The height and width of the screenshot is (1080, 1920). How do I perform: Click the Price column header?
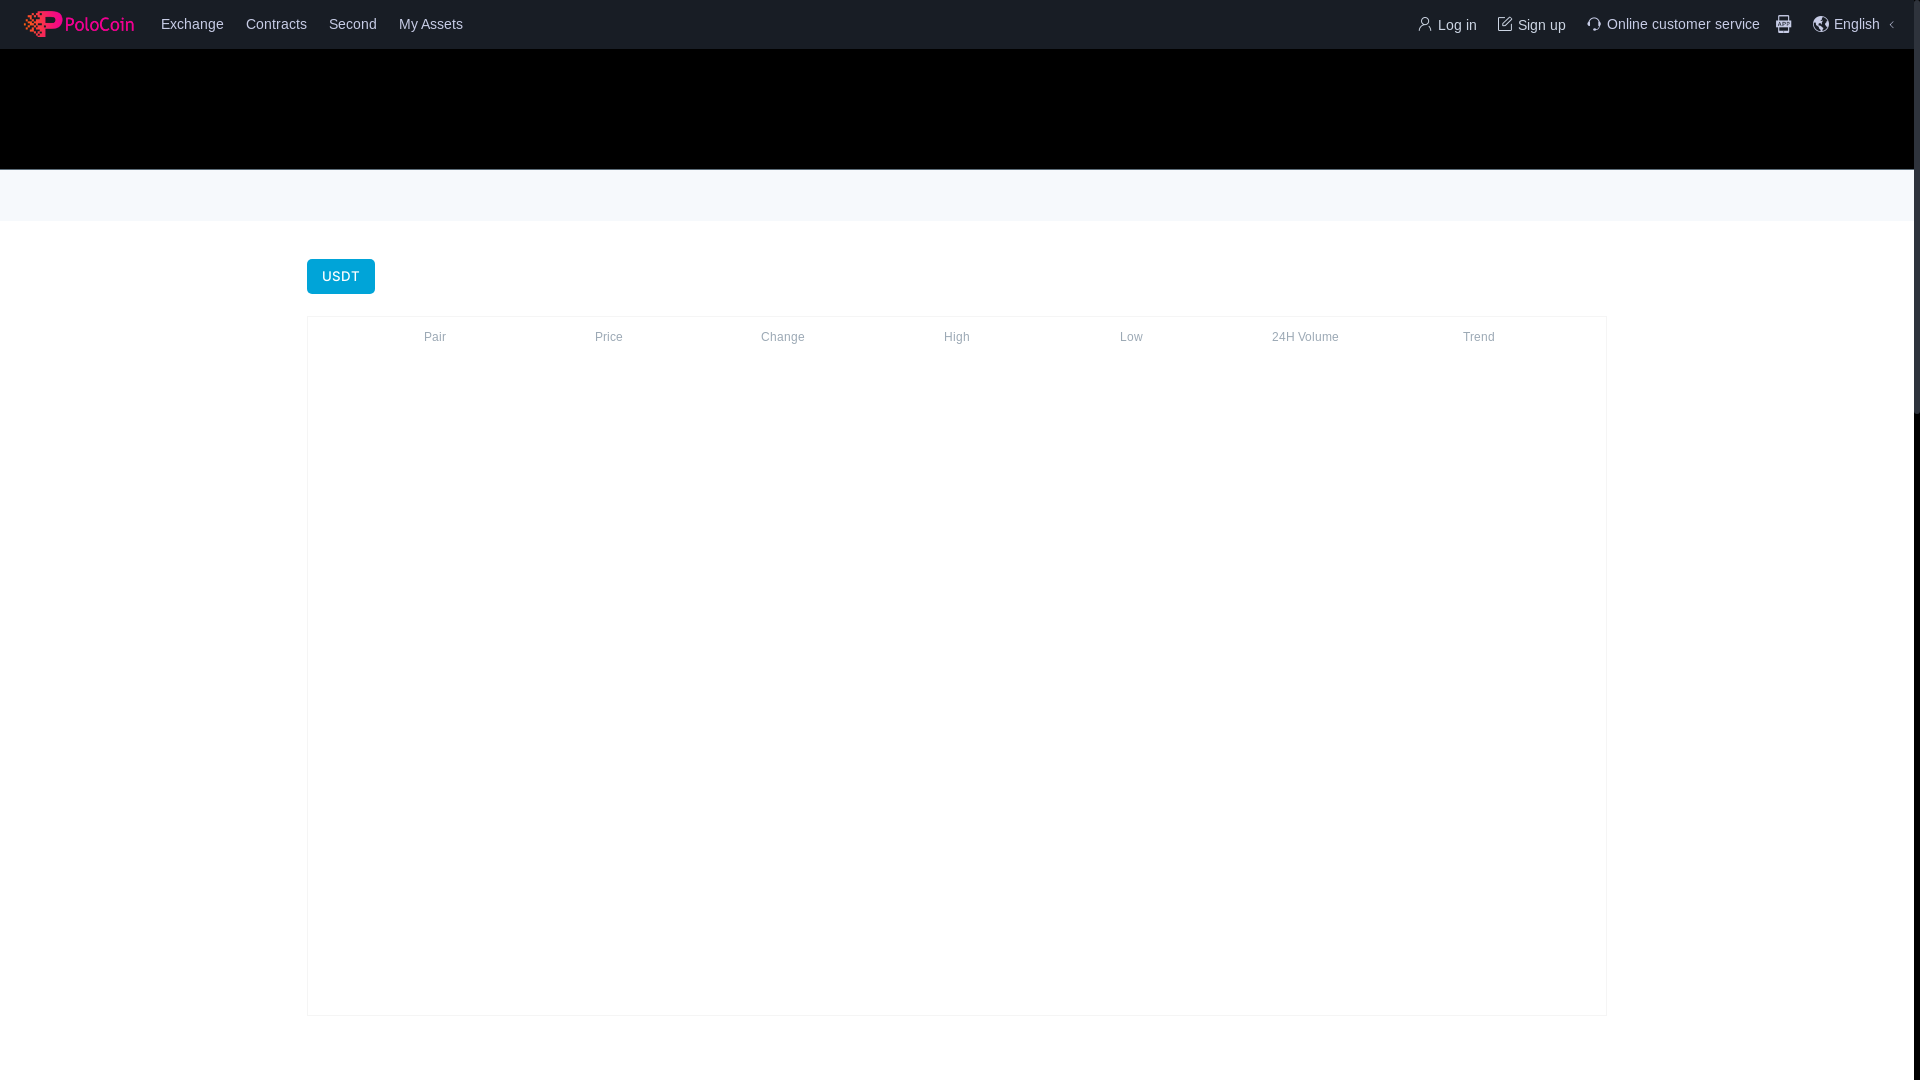tap(609, 337)
